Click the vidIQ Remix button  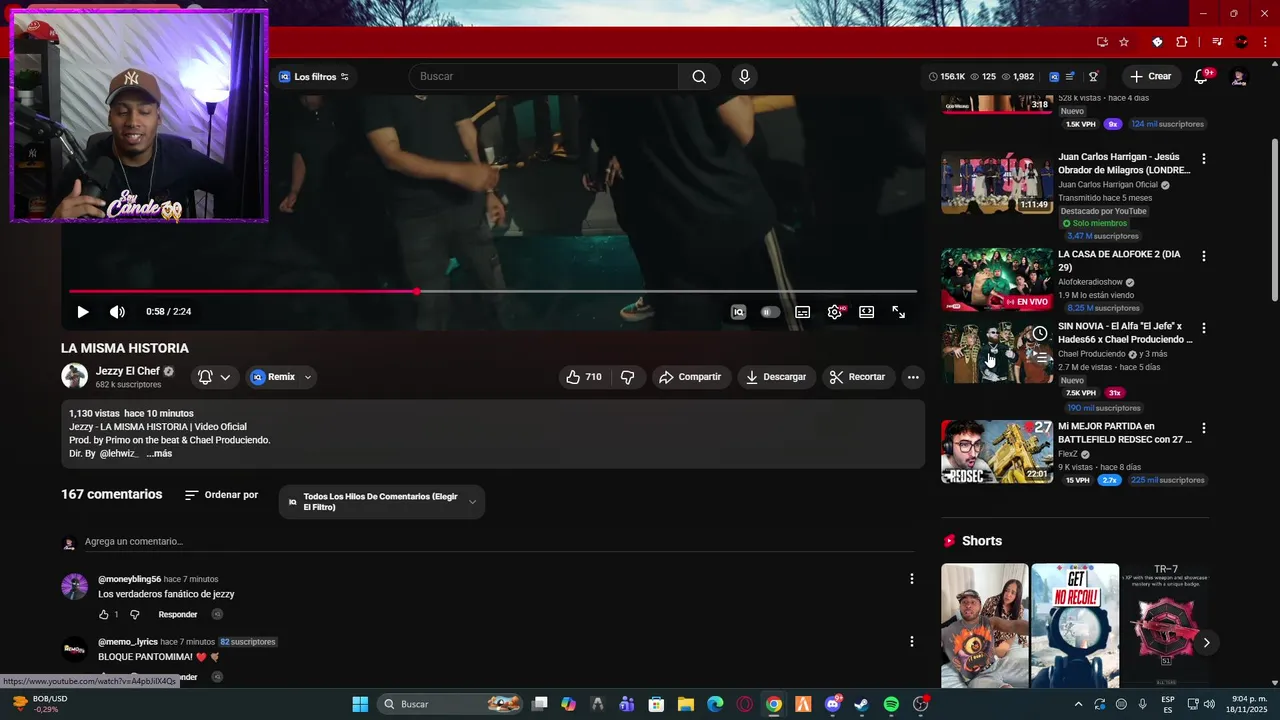point(273,377)
